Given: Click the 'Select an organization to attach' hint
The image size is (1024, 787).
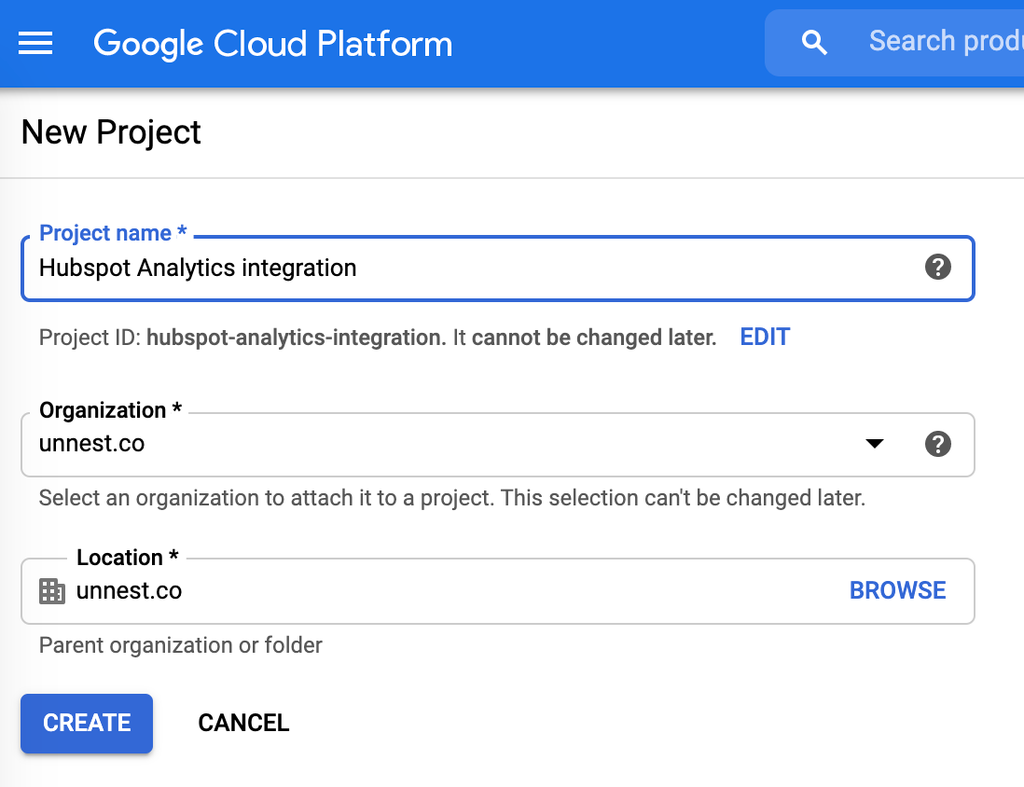Looking at the screenshot, I should (x=452, y=498).
